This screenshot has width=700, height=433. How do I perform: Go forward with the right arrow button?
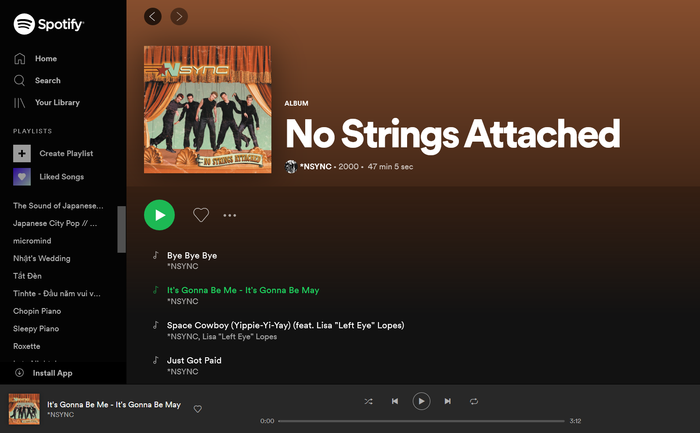coord(179,17)
